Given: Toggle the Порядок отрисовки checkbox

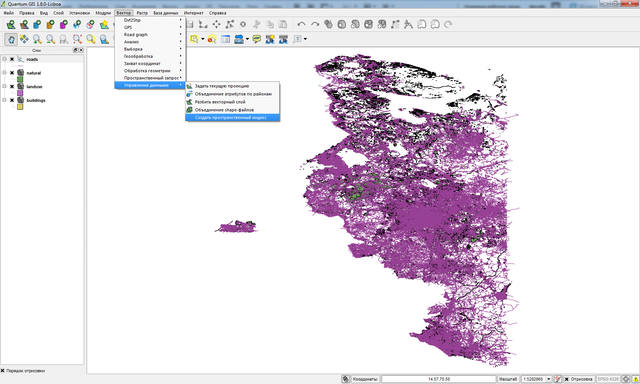Looking at the screenshot, I should [3, 371].
